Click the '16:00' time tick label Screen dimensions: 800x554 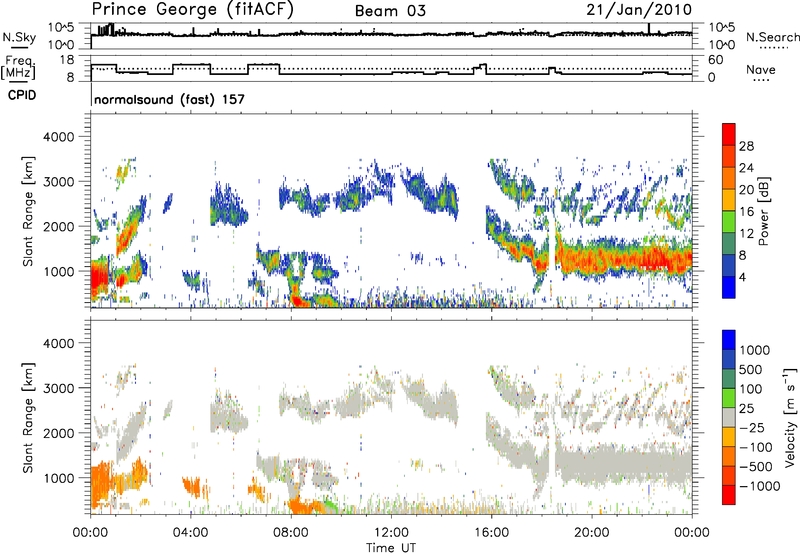(x=491, y=533)
